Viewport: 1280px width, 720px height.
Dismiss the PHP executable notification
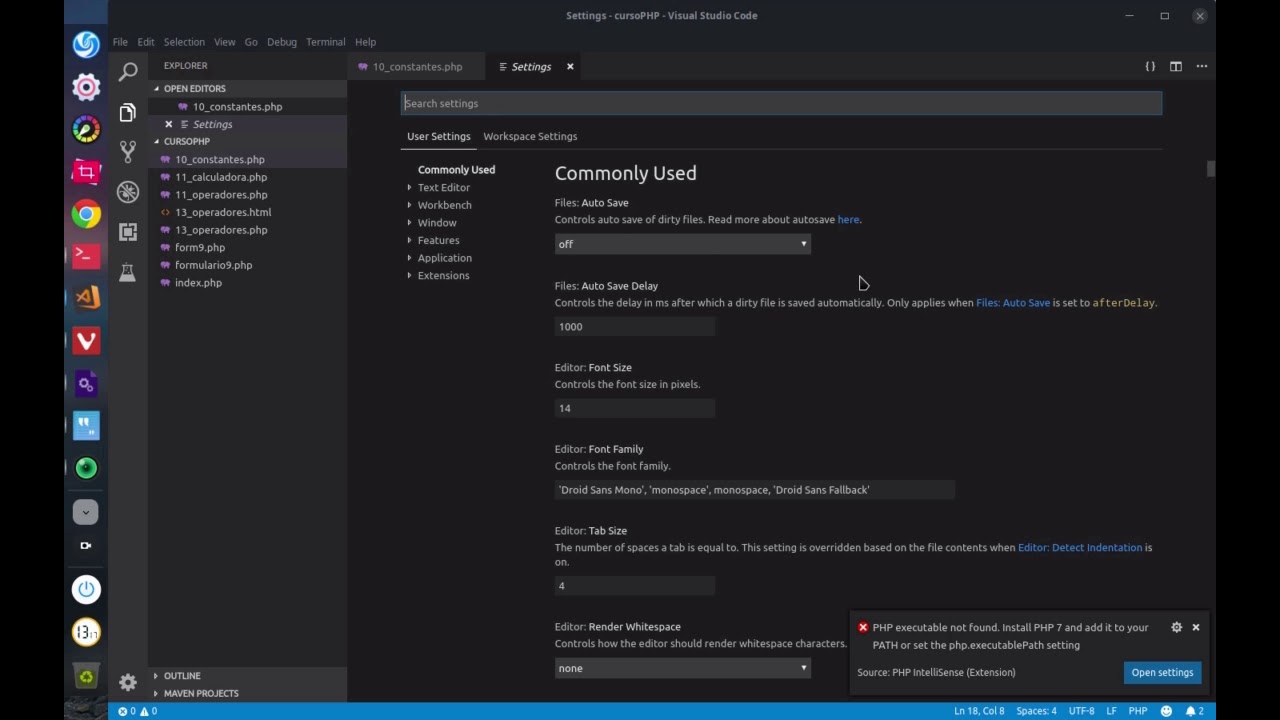pyautogui.click(x=1195, y=627)
